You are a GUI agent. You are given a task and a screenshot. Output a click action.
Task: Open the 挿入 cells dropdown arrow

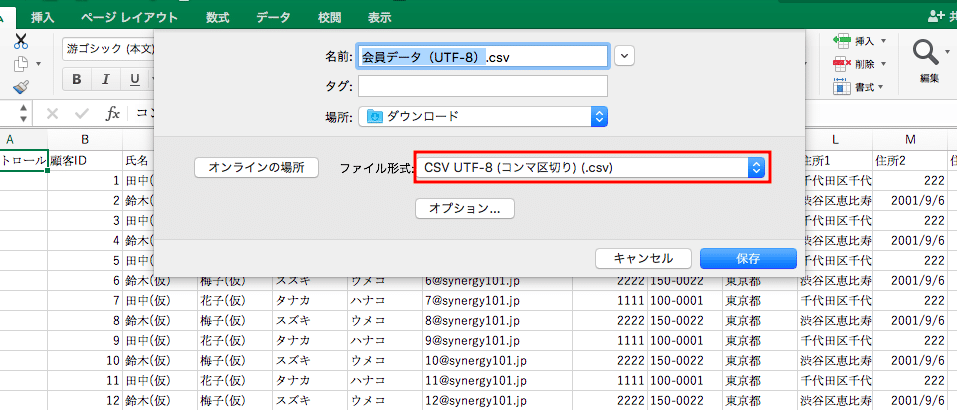883,41
